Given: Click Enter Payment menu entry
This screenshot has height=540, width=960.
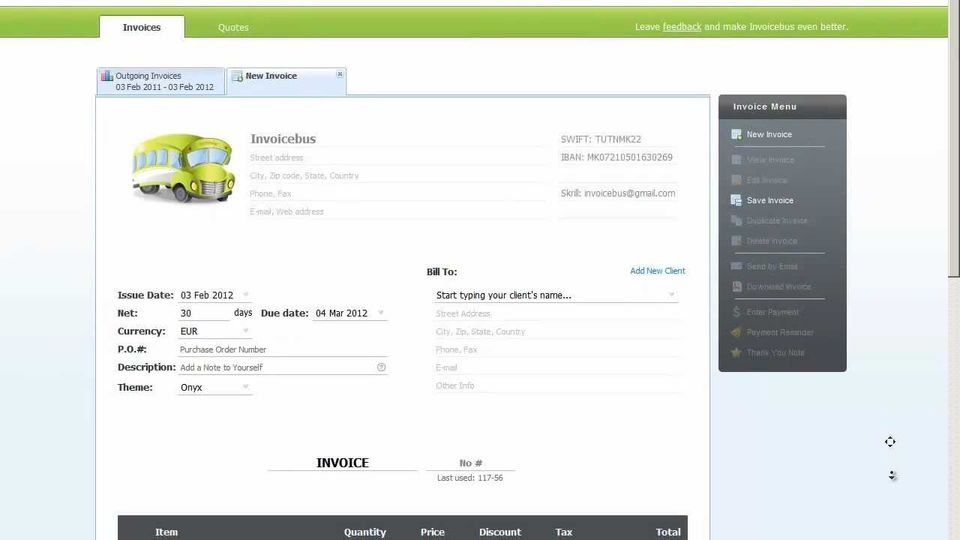Looking at the screenshot, I should click(x=773, y=312).
